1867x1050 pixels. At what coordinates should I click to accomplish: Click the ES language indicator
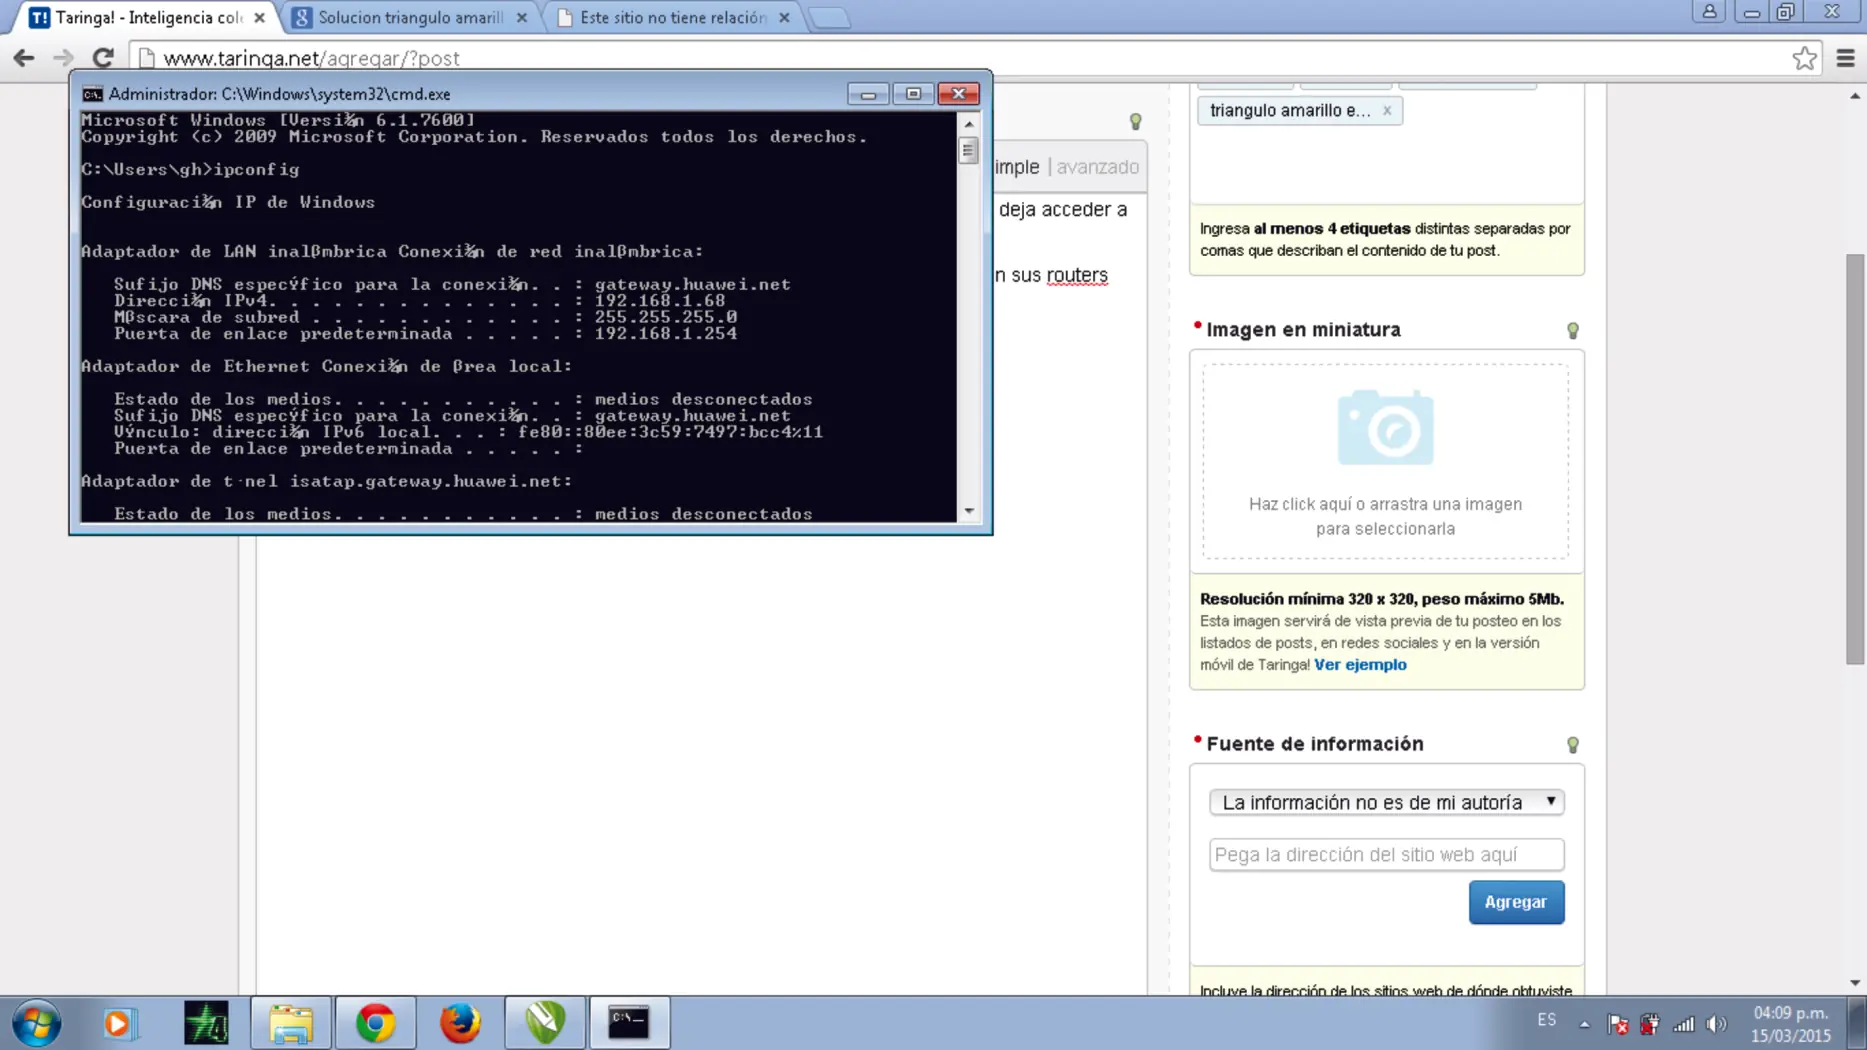tap(1546, 1019)
